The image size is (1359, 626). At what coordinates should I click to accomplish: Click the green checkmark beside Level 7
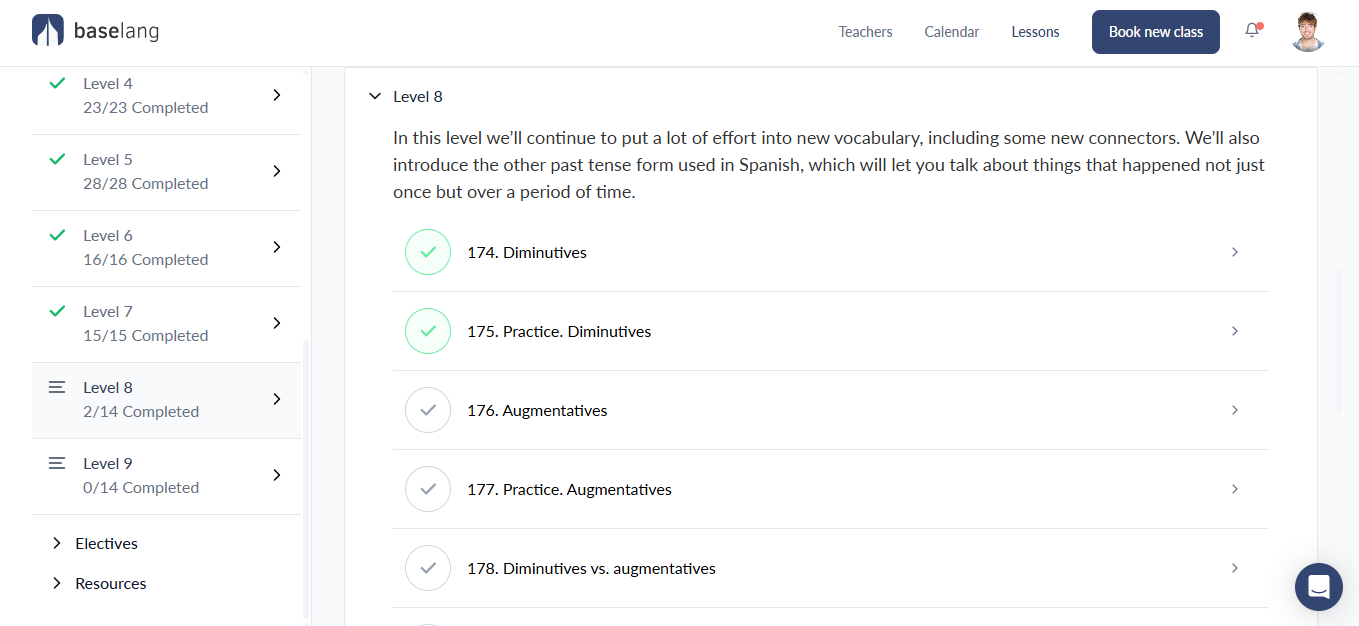pyautogui.click(x=57, y=311)
